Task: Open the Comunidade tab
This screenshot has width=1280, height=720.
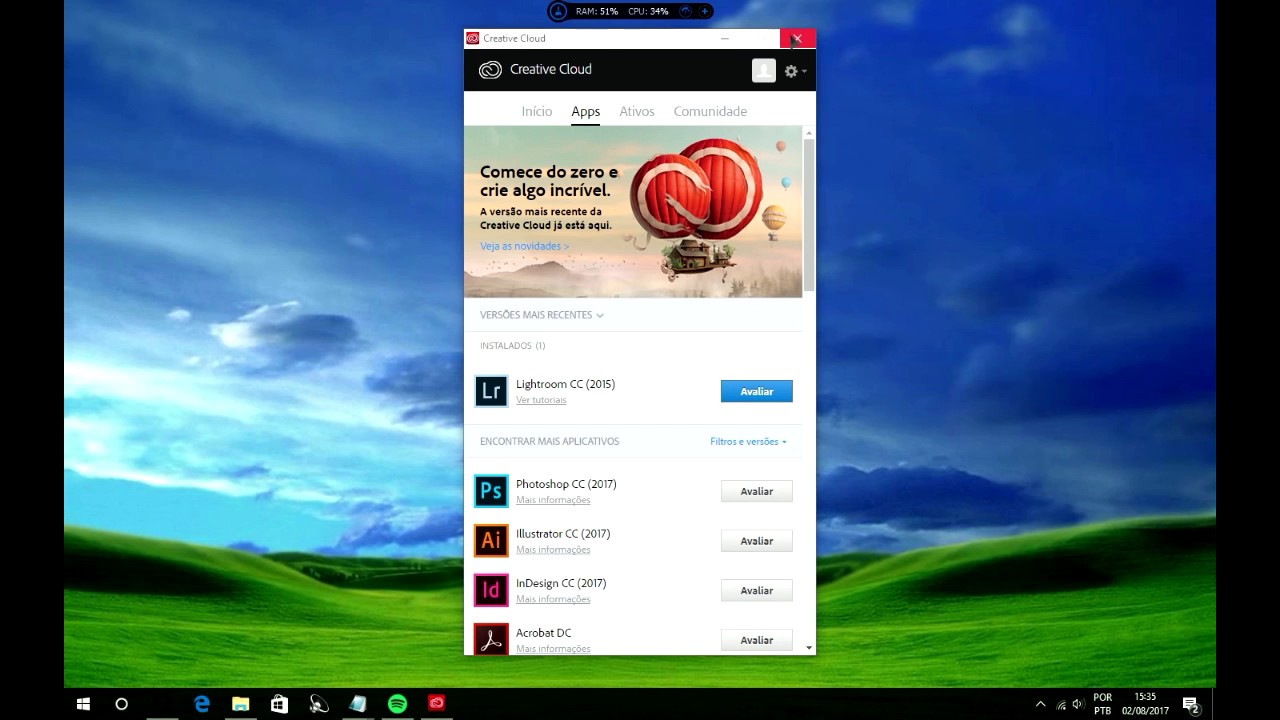Action: [710, 111]
